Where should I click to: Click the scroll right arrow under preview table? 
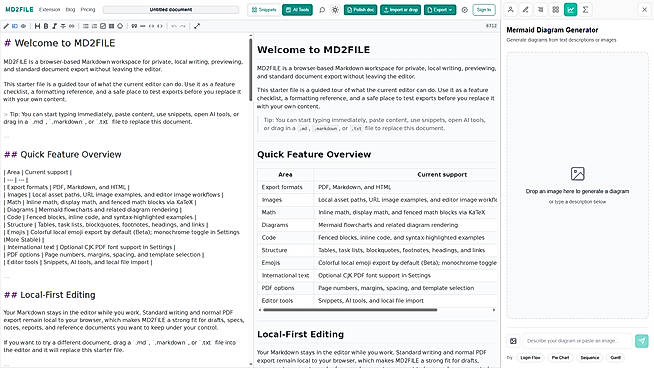click(494, 310)
